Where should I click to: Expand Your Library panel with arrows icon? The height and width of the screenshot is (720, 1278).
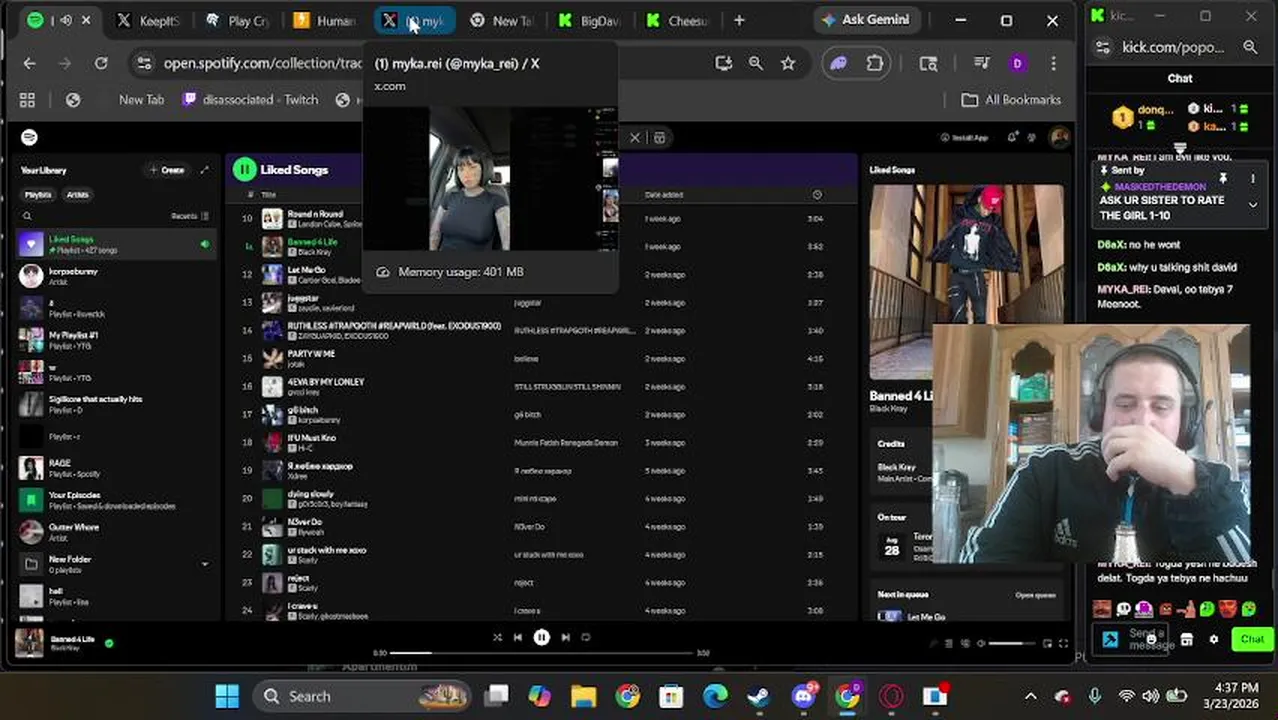tap(205, 170)
